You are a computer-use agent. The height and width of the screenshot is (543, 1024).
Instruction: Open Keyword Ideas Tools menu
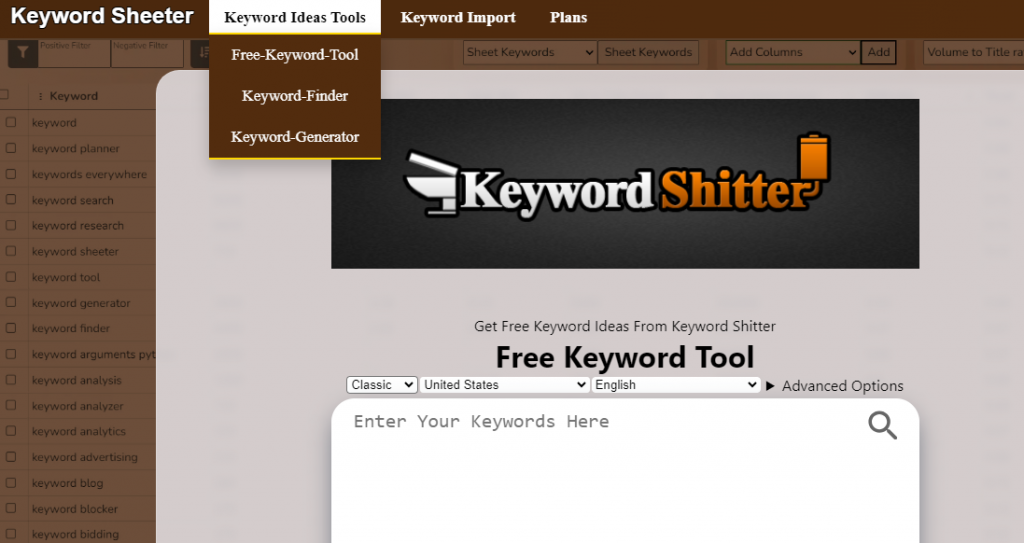[295, 18]
